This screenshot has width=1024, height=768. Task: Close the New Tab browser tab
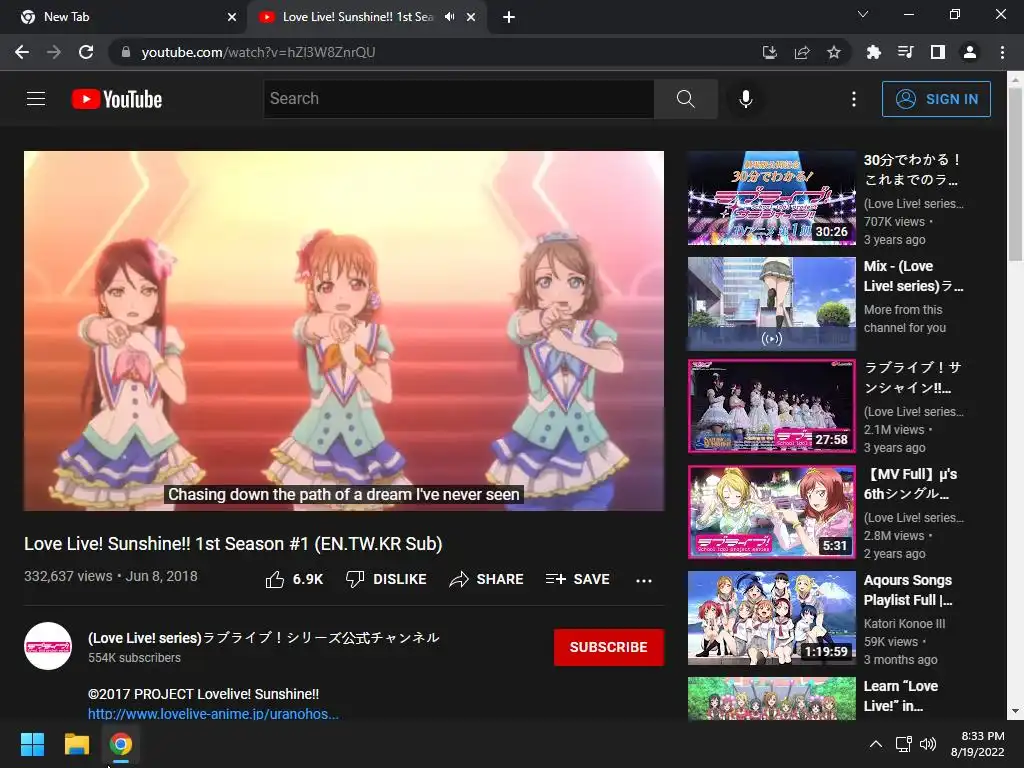pyautogui.click(x=232, y=17)
